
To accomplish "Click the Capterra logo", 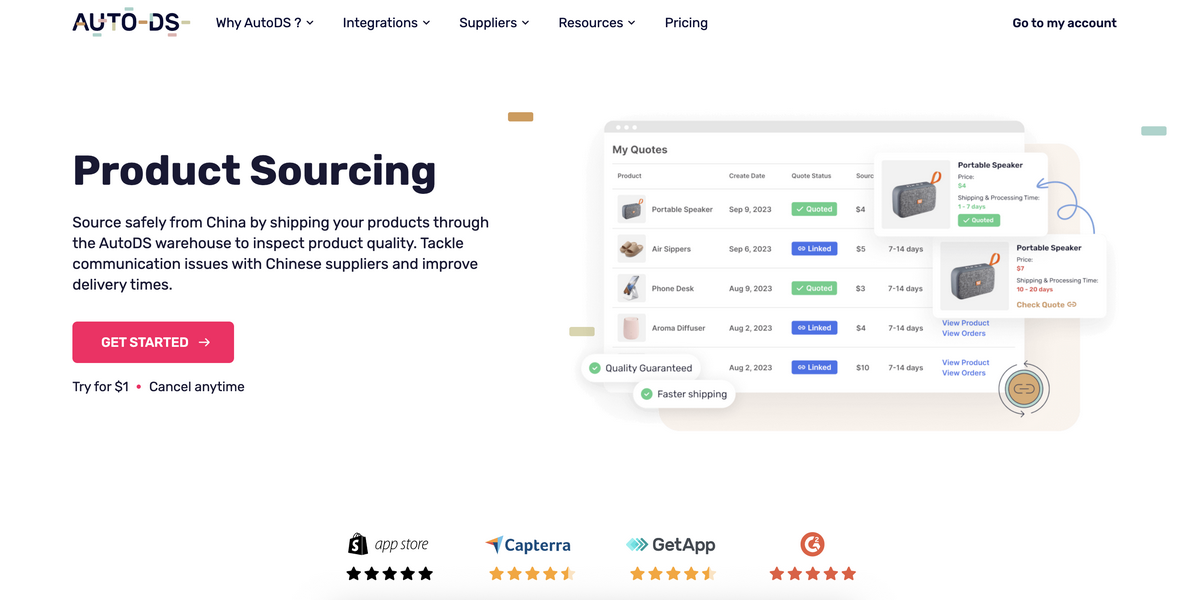I will click(528, 545).
